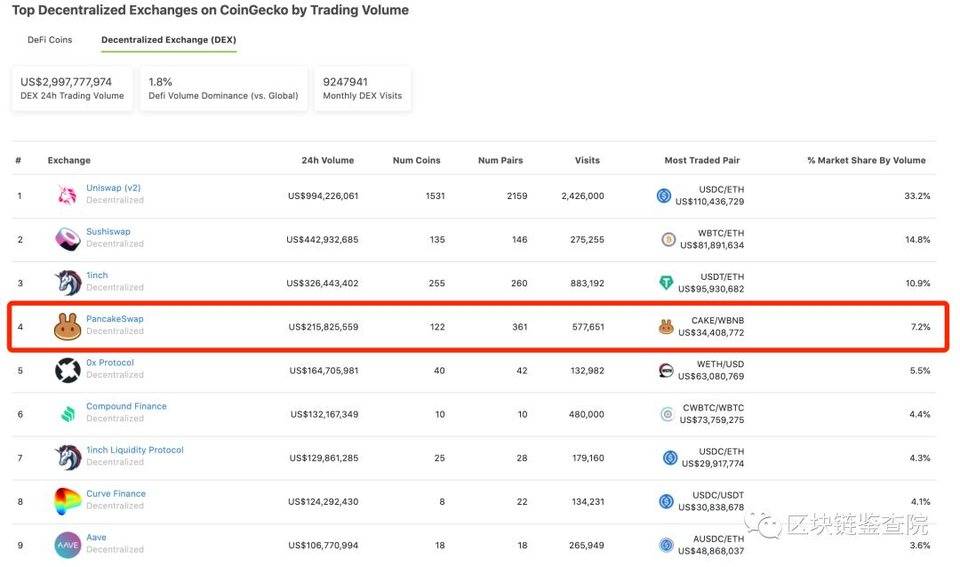960x567 pixels.
Task: Click AUSDC coin icon in Aave row
Action: click(666, 545)
